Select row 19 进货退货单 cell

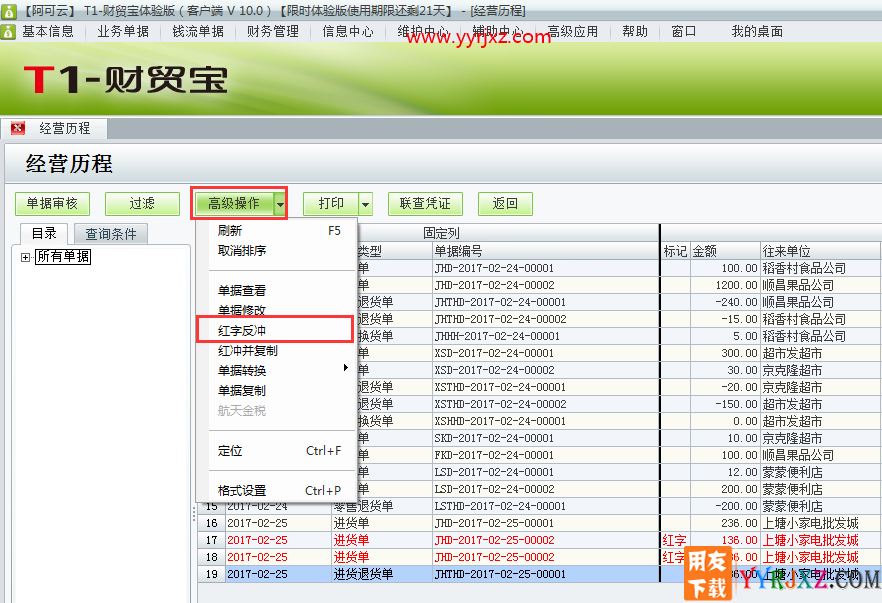[x=381, y=574]
